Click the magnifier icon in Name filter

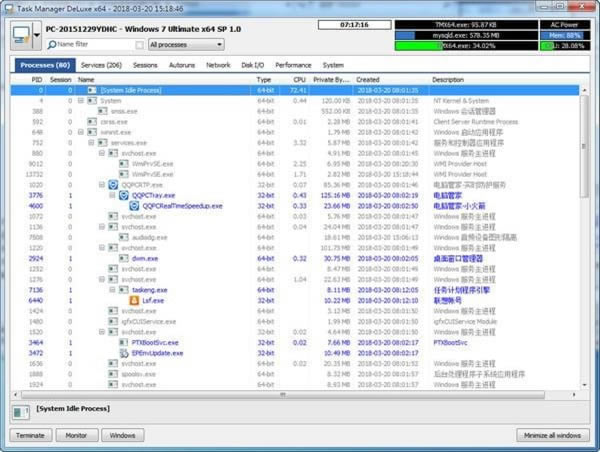[51, 45]
